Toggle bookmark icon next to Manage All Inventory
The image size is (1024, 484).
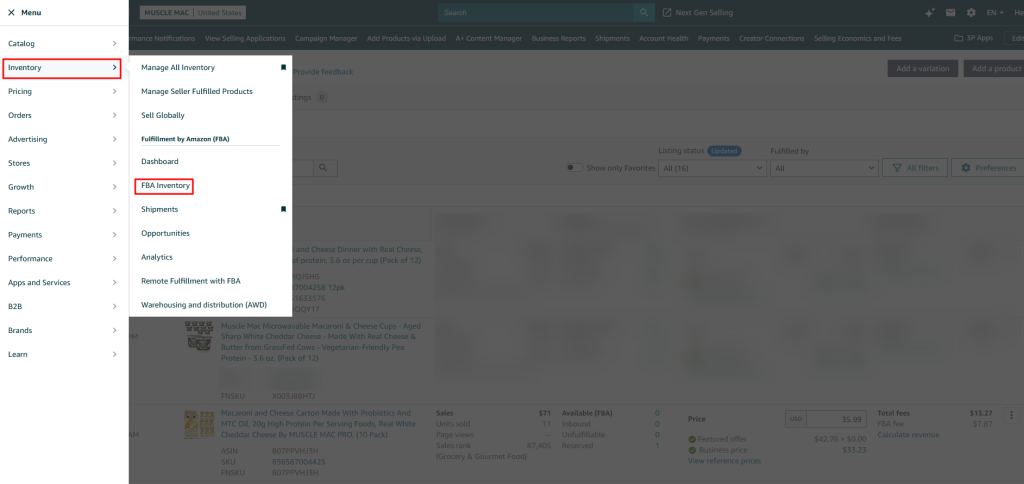coord(283,68)
